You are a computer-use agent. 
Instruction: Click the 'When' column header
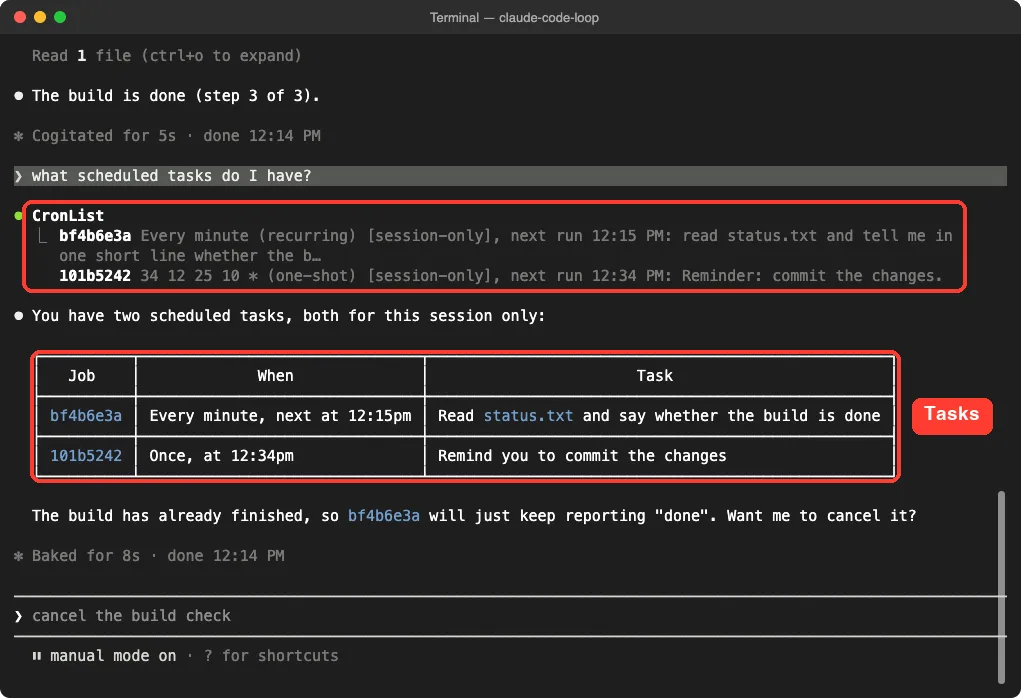click(275, 376)
